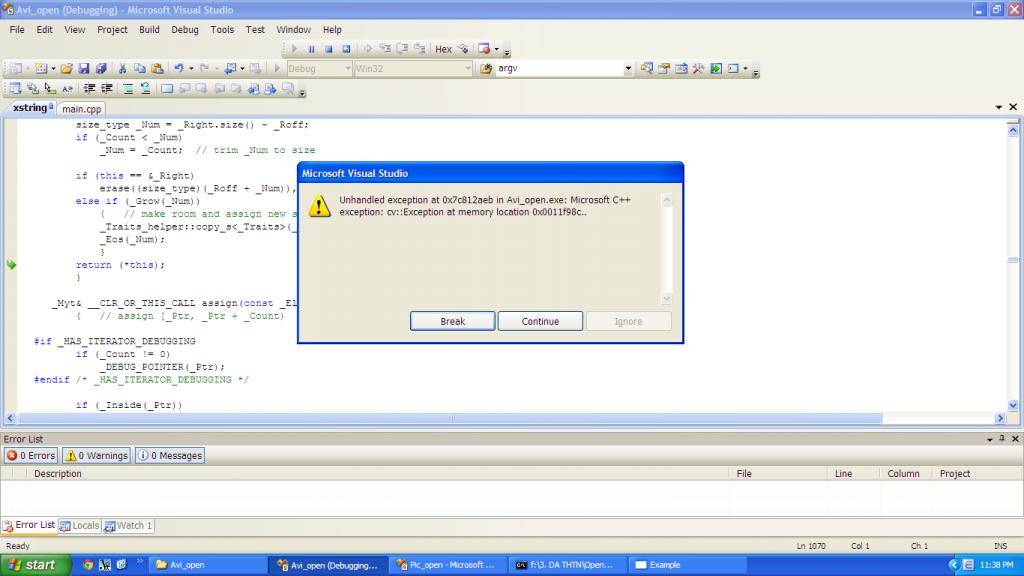Open the Start Page green arrow icon
The height and width of the screenshot is (576, 1024).
point(716,69)
